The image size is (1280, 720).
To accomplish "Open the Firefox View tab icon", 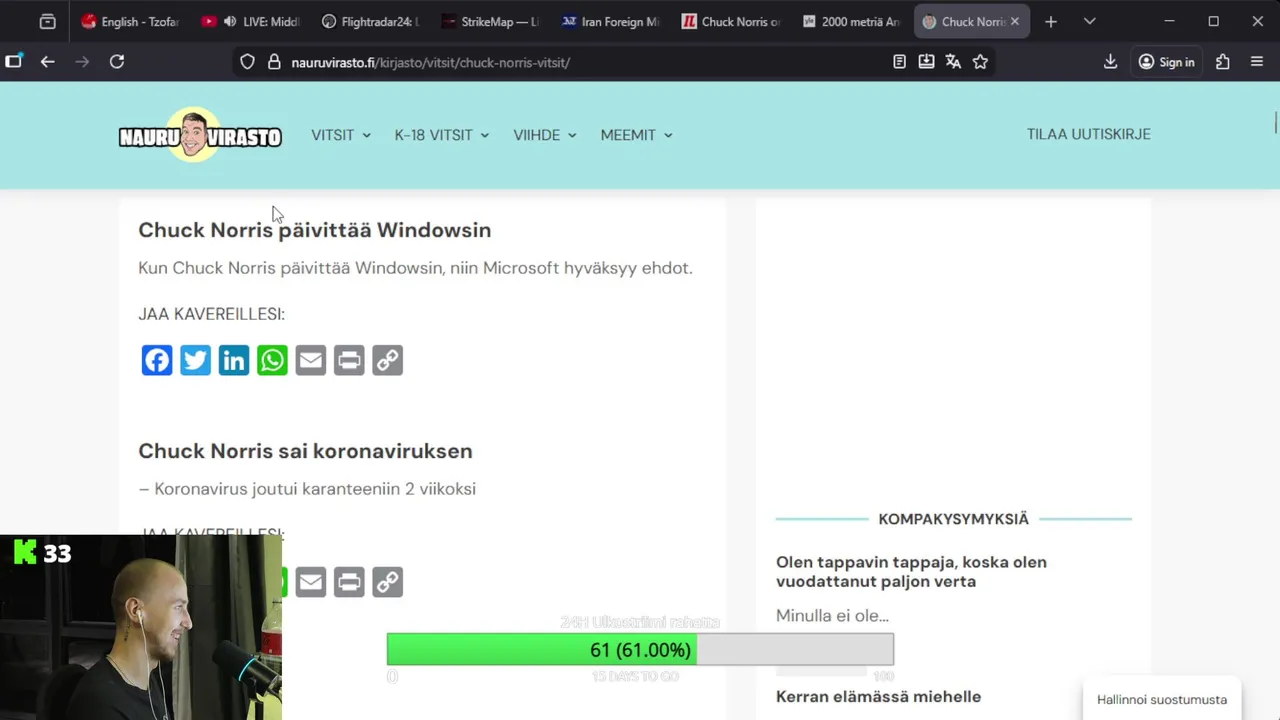I will tap(47, 21).
